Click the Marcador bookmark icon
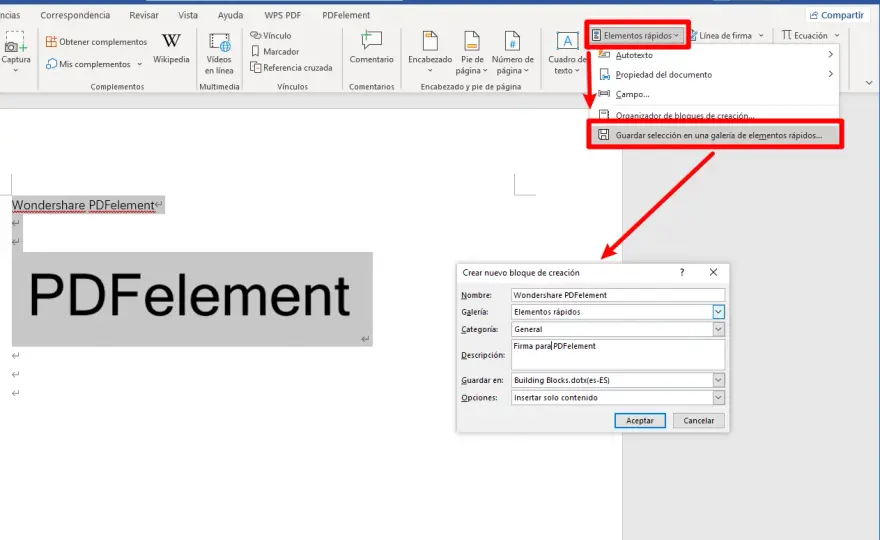Viewport: 880px width, 540px height. click(x=255, y=52)
